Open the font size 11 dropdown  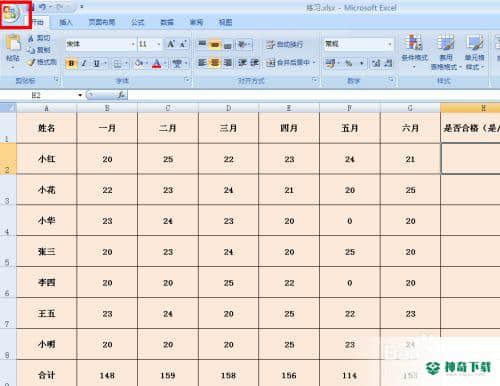159,44
